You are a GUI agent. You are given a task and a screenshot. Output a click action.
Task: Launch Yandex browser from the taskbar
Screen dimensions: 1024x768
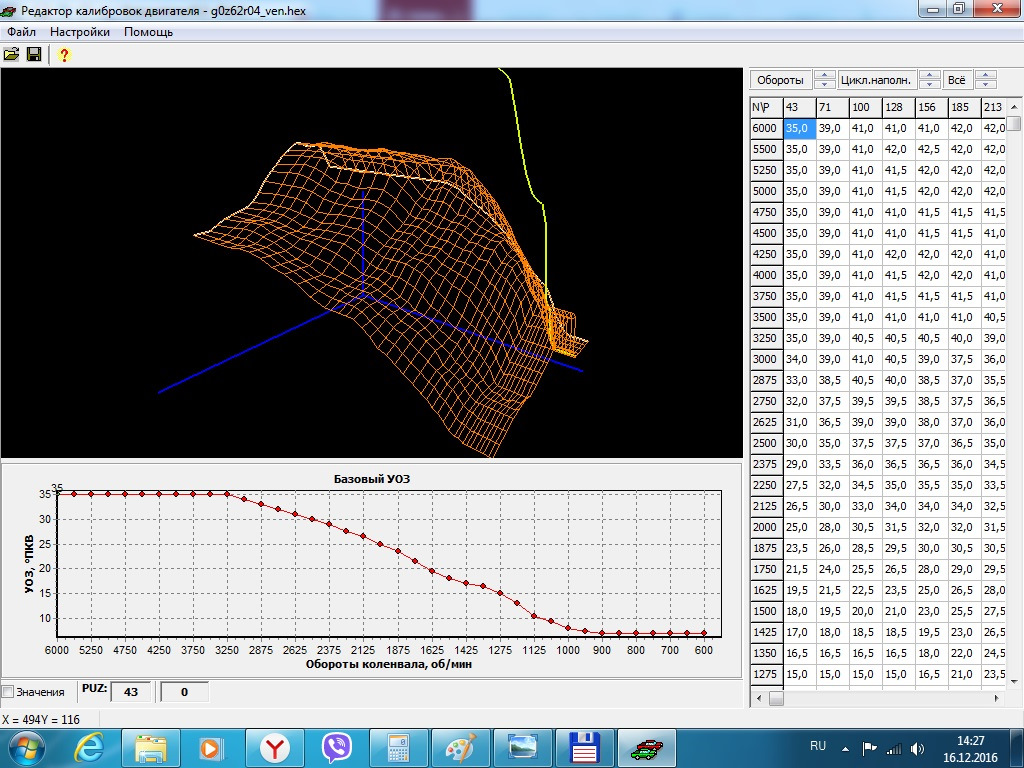(x=275, y=747)
